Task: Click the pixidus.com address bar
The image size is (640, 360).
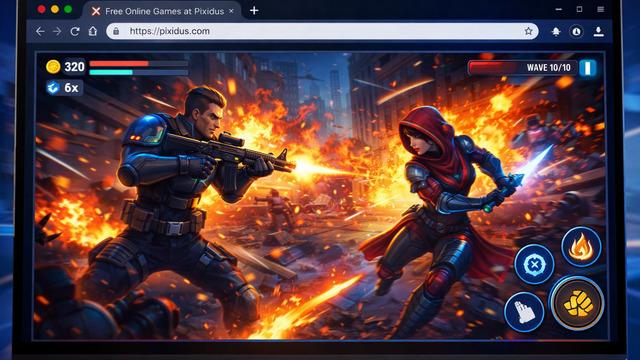Action: (x=322, y=31)
